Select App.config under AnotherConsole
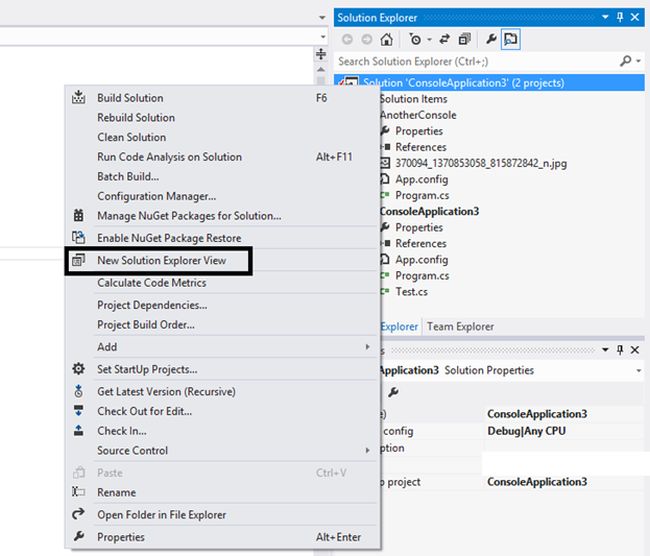 pos(422,179)
